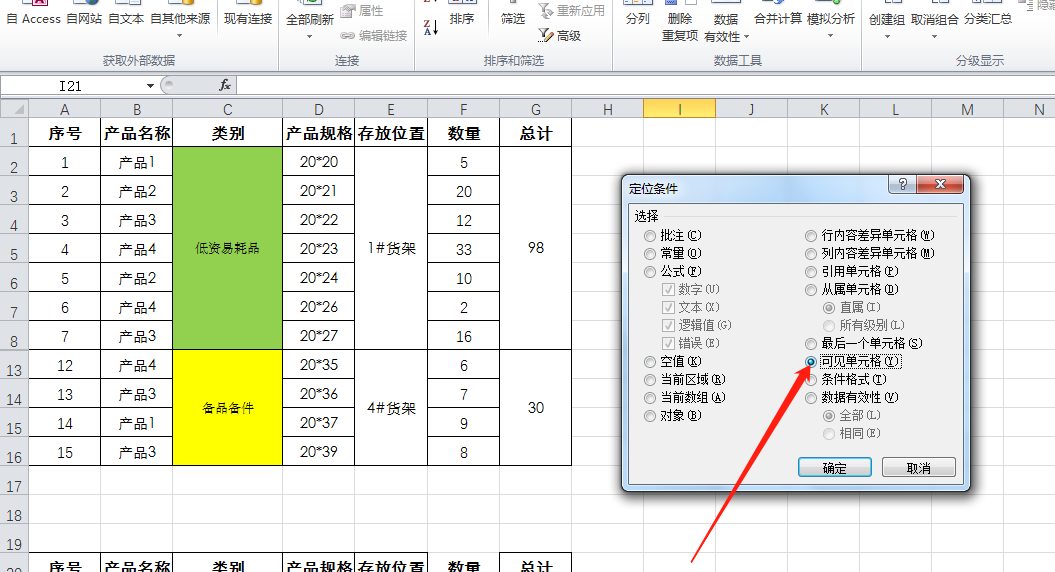Toggle the 错误 checkbox
Screen dimensions: 1055x572
[x=668, y=343]
